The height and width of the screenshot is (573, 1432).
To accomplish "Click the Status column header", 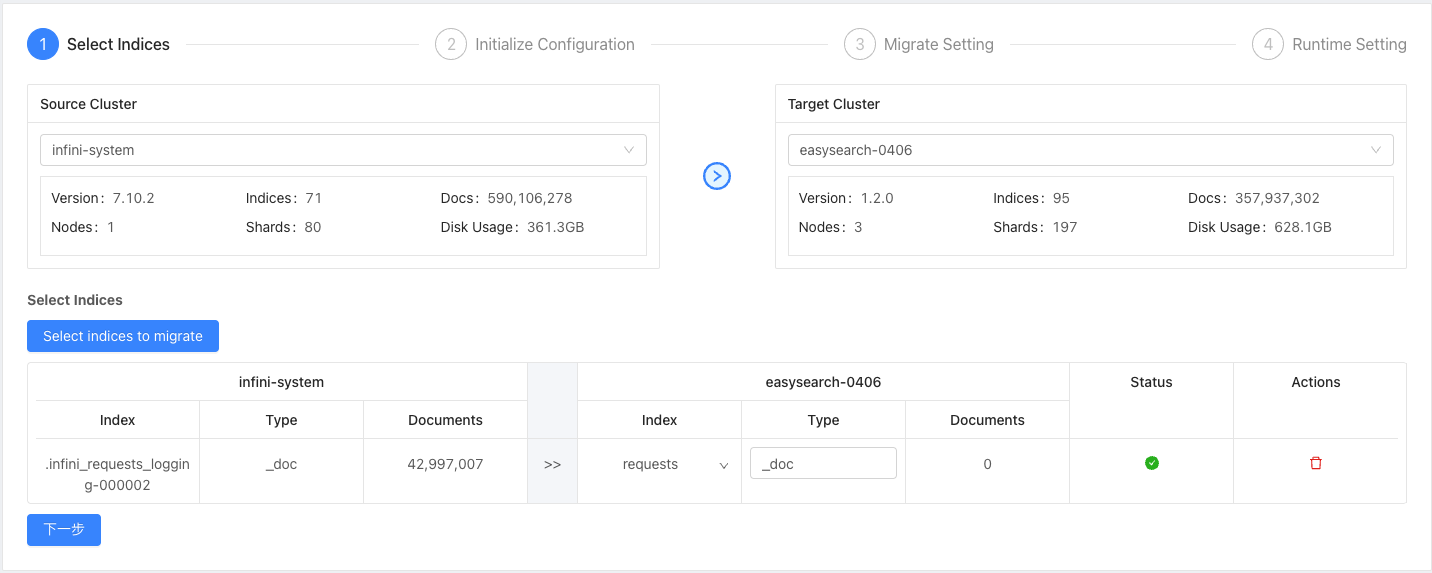I will coord(1152,382).
